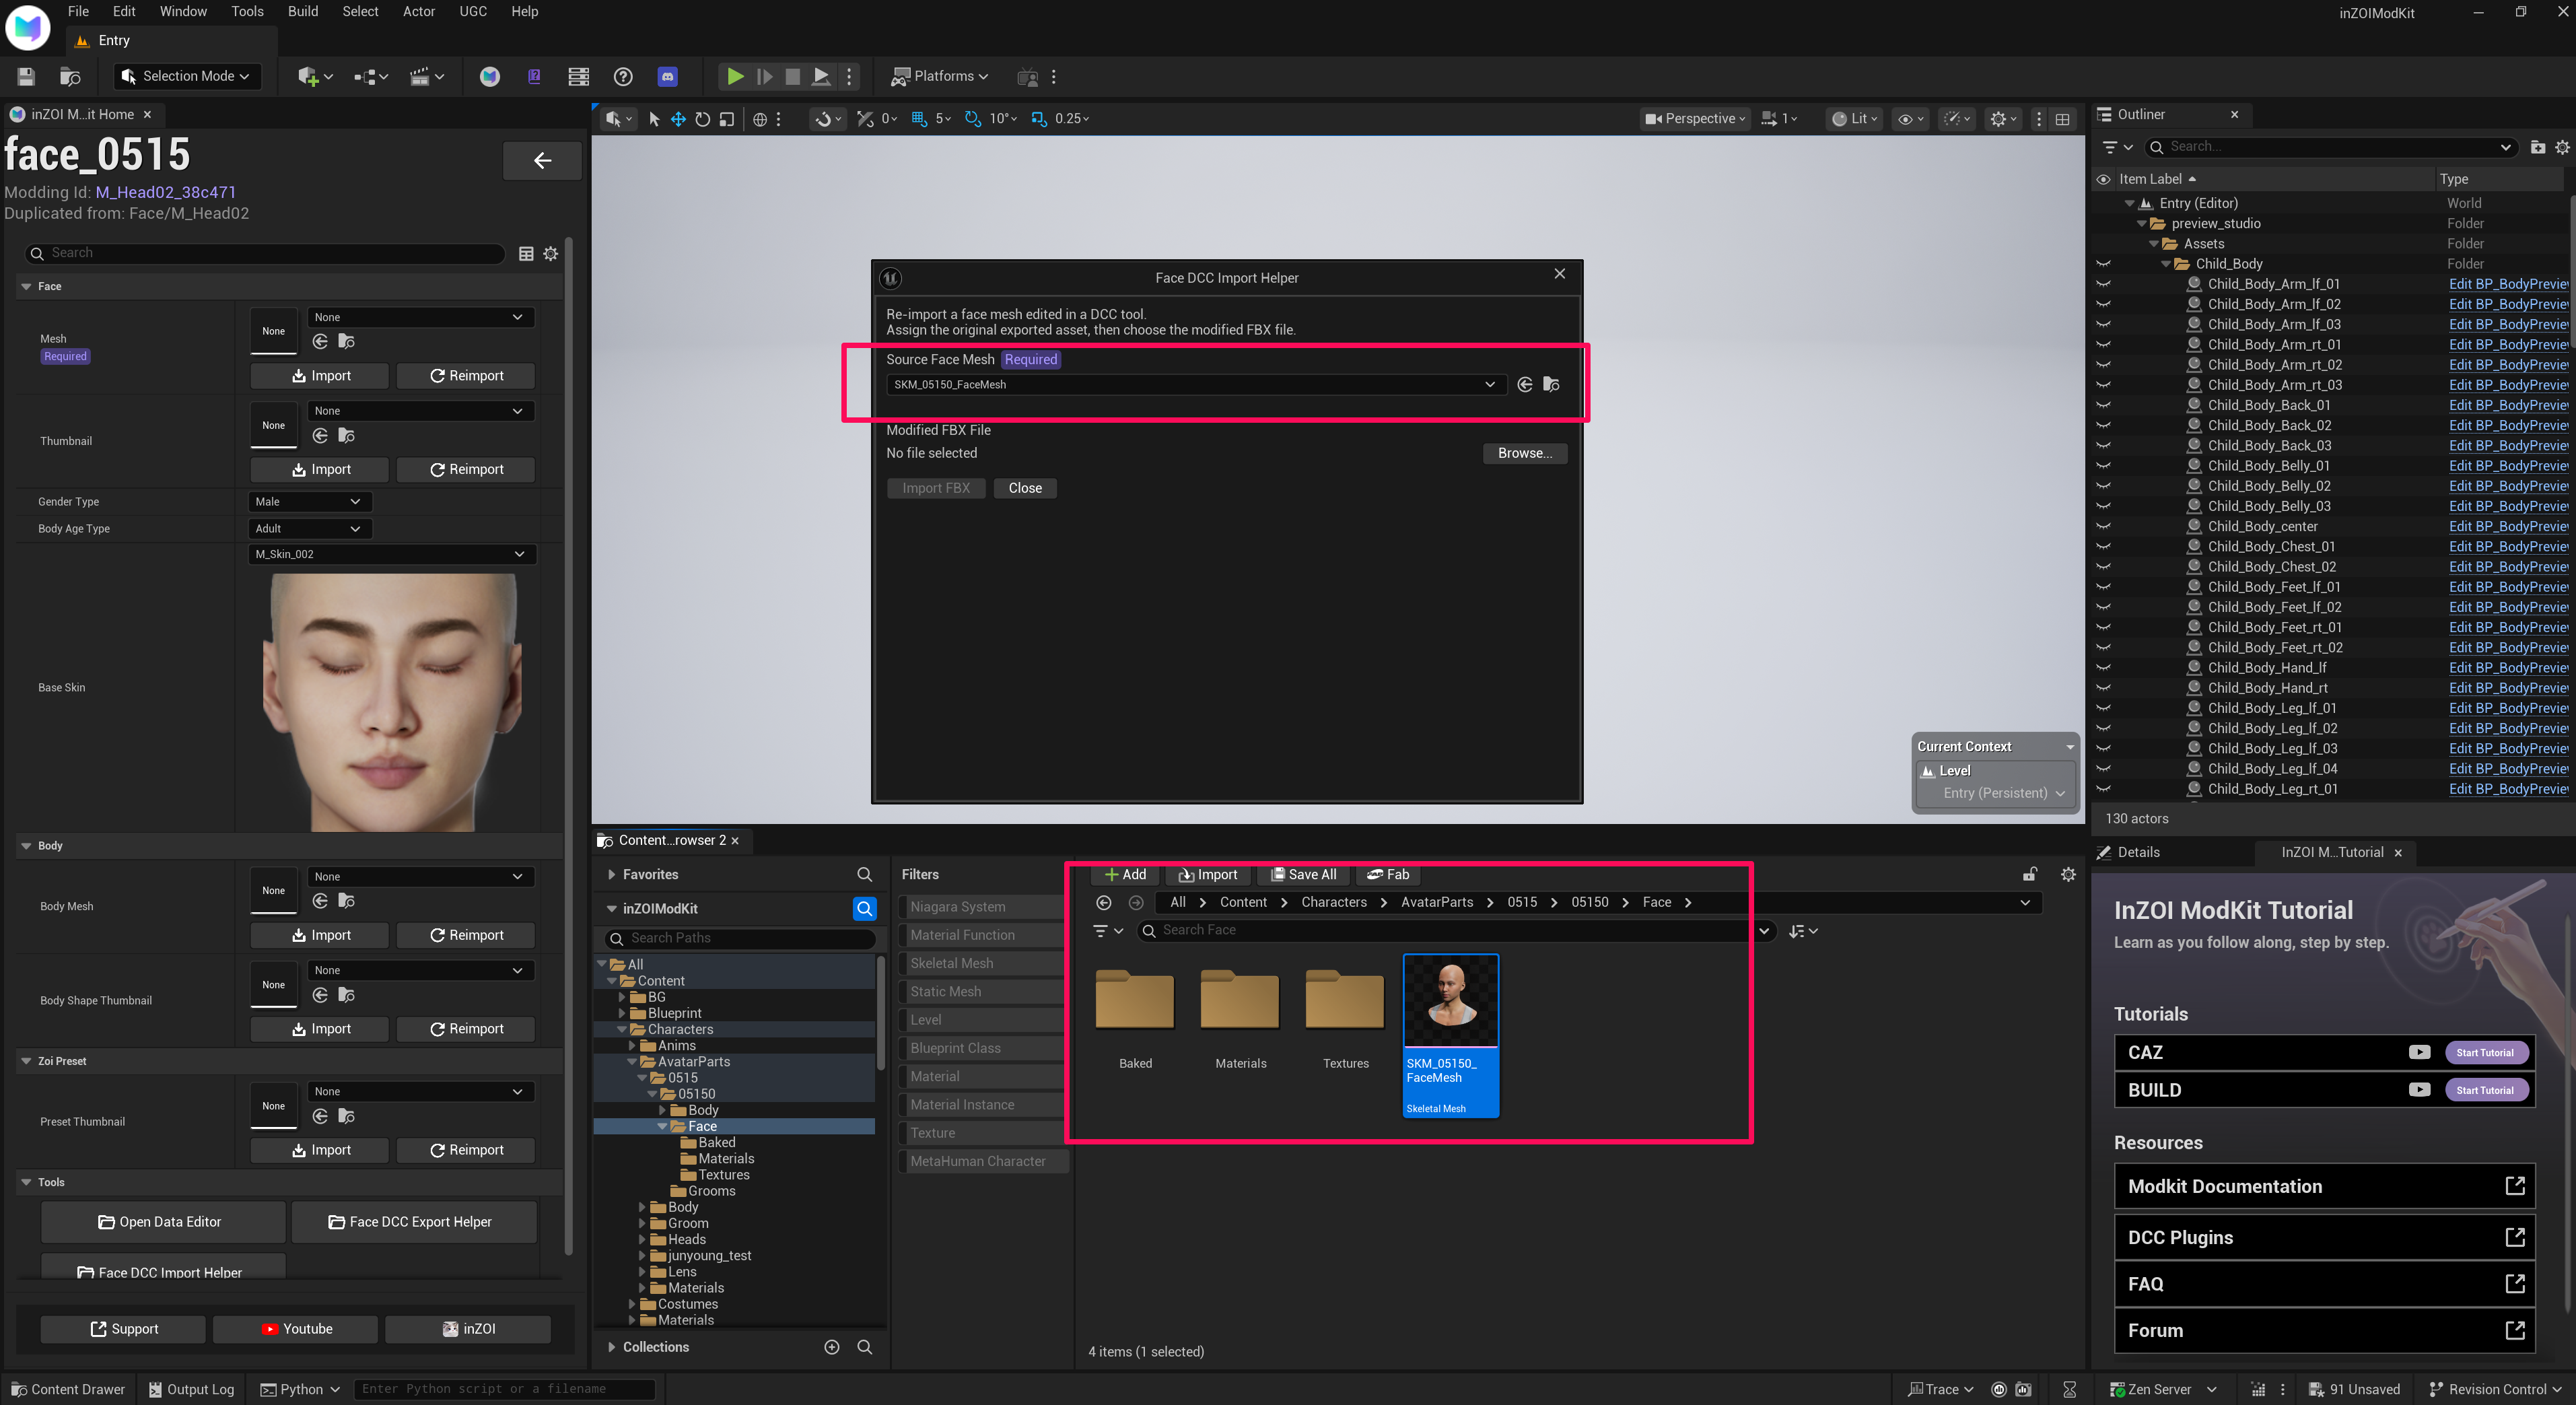2576x1405 pixels.
Task: Toggle visibility of Child_Body_Chest_01
Action: coord(2103,546)
